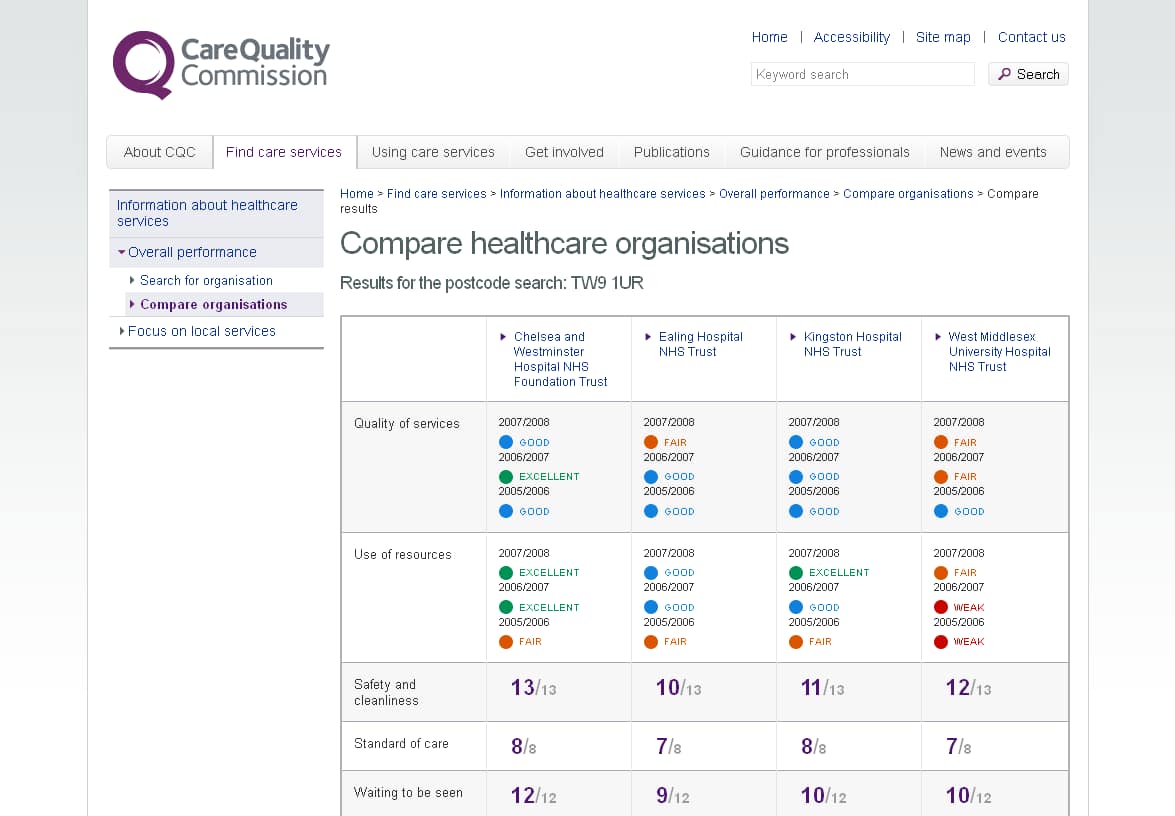Switch to the About CQC tab

[160, 152]
